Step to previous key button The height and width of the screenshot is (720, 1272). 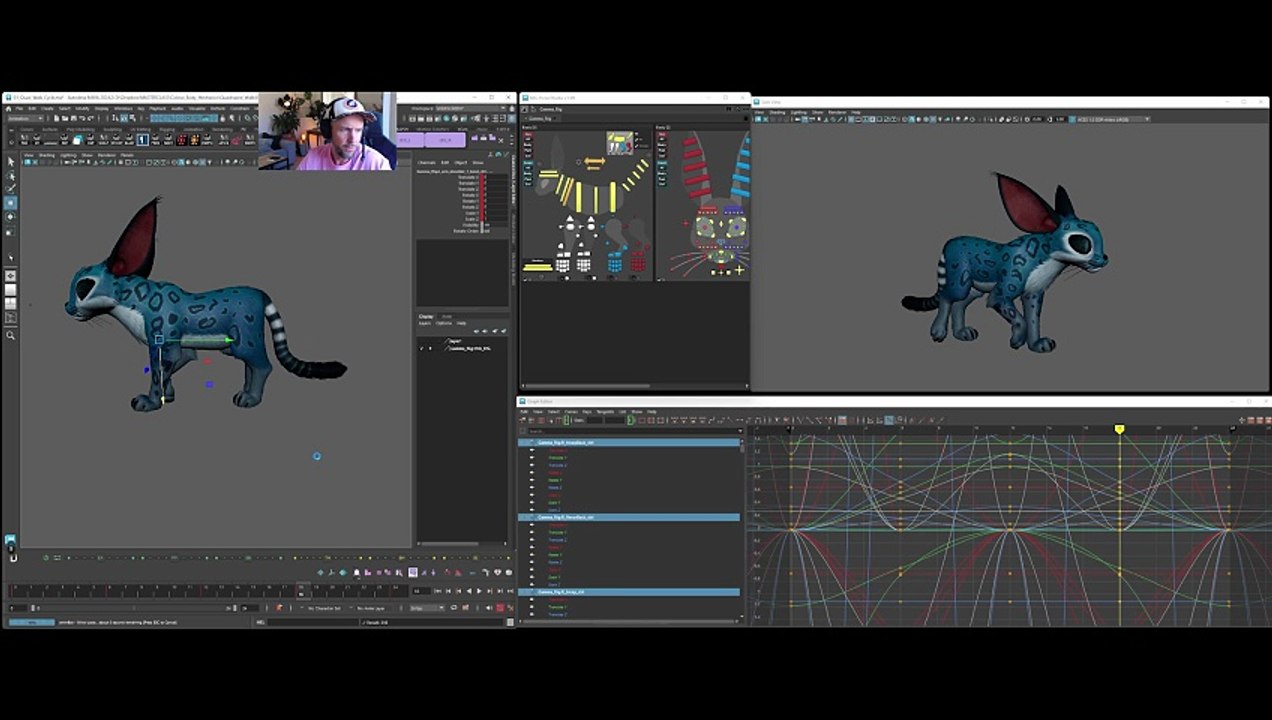pyautogui.click(x=458, y=591)
